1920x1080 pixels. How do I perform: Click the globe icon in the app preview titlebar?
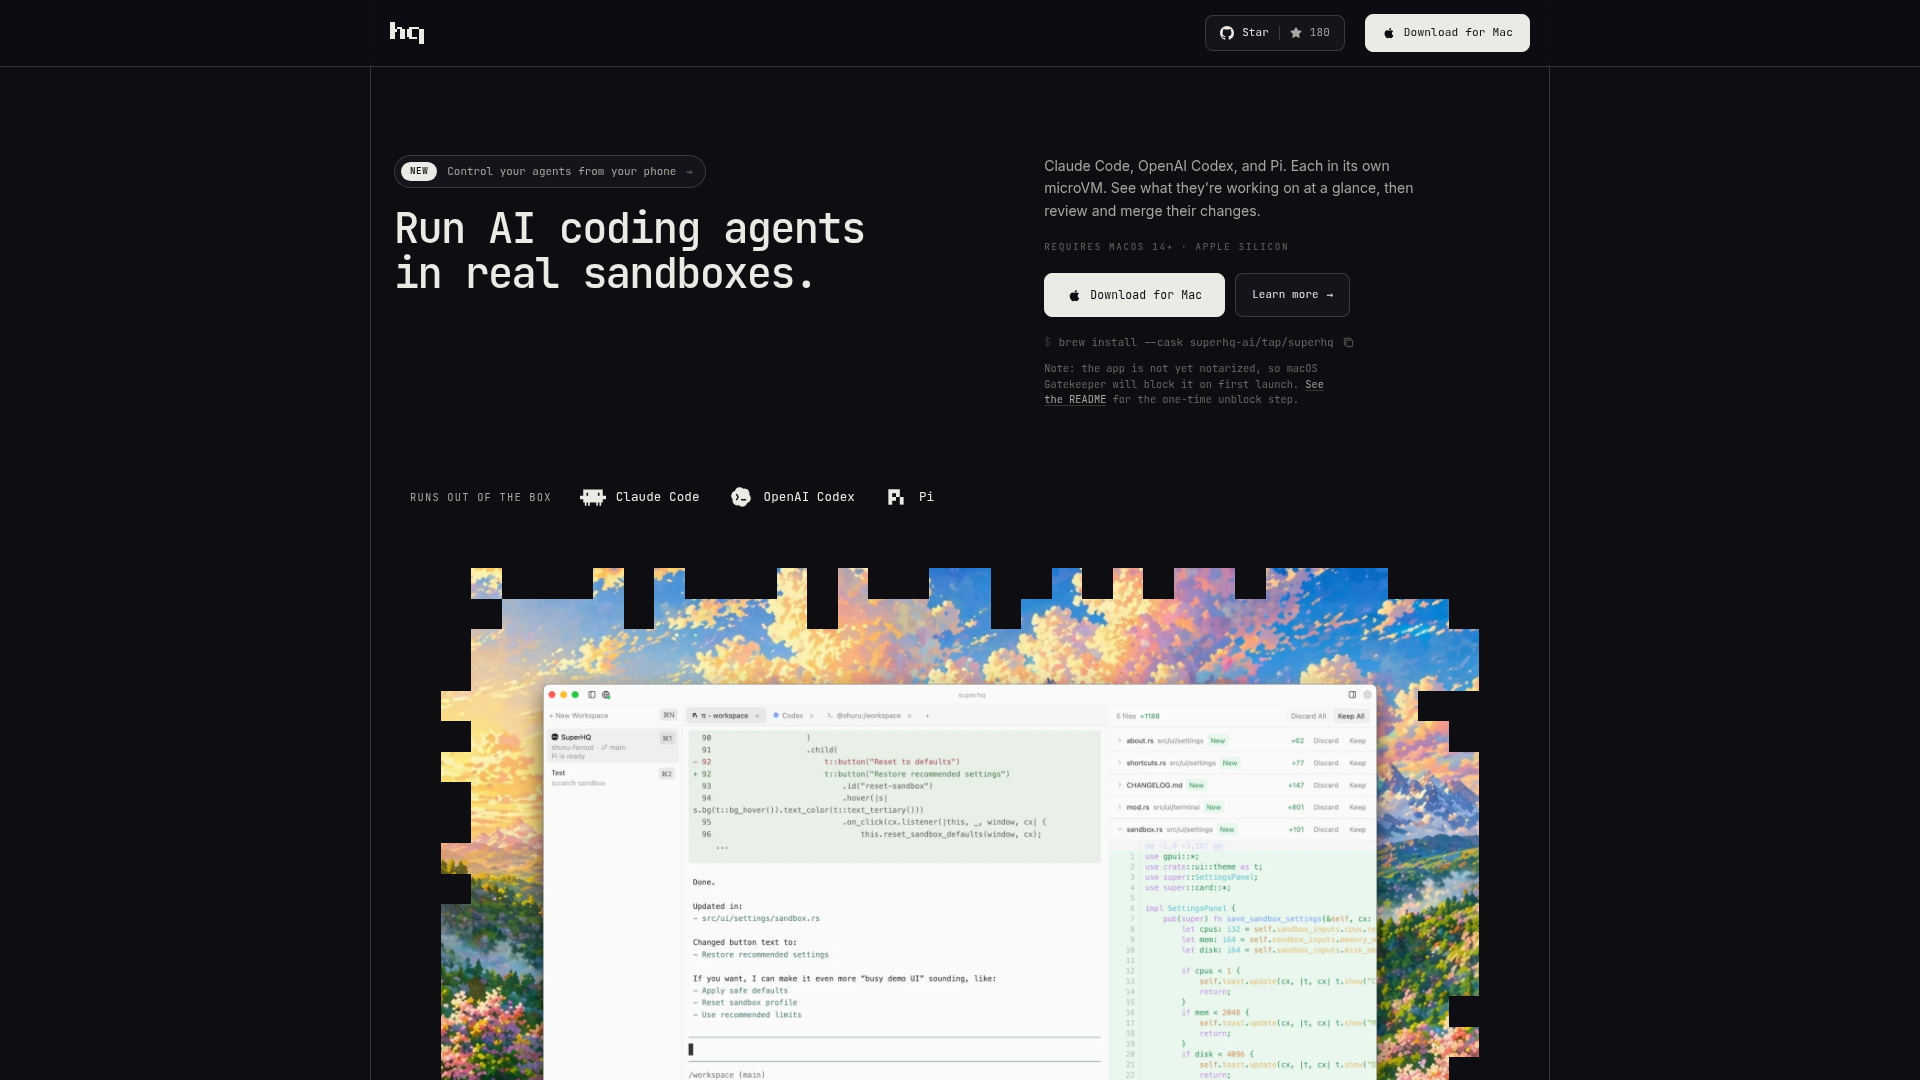pyautogui.click(x=606, y=695)
